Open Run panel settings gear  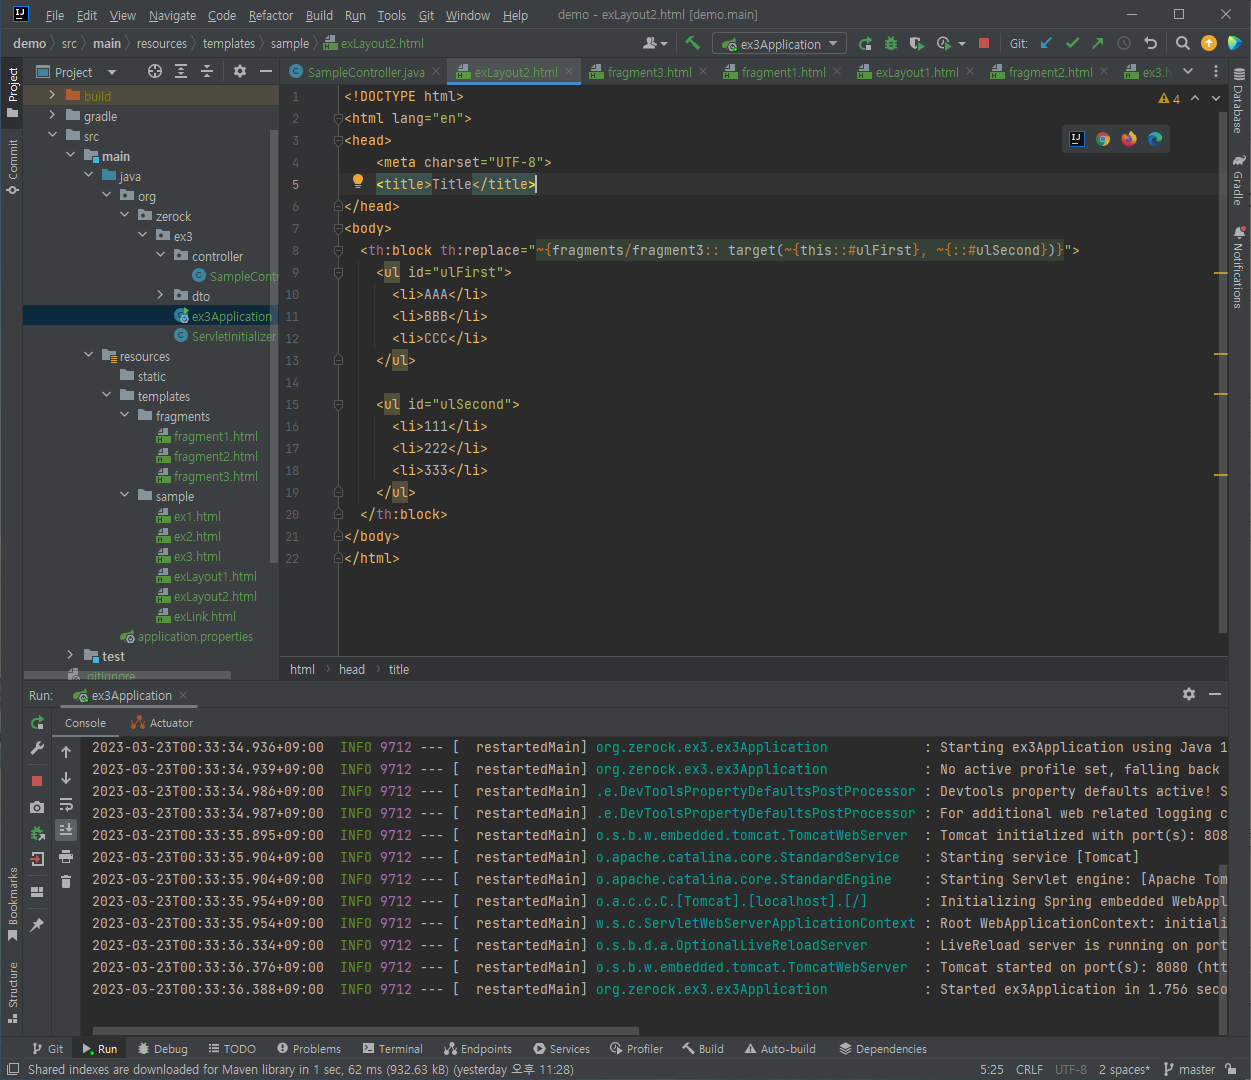pyautogui.click(x=1189, y=694)
